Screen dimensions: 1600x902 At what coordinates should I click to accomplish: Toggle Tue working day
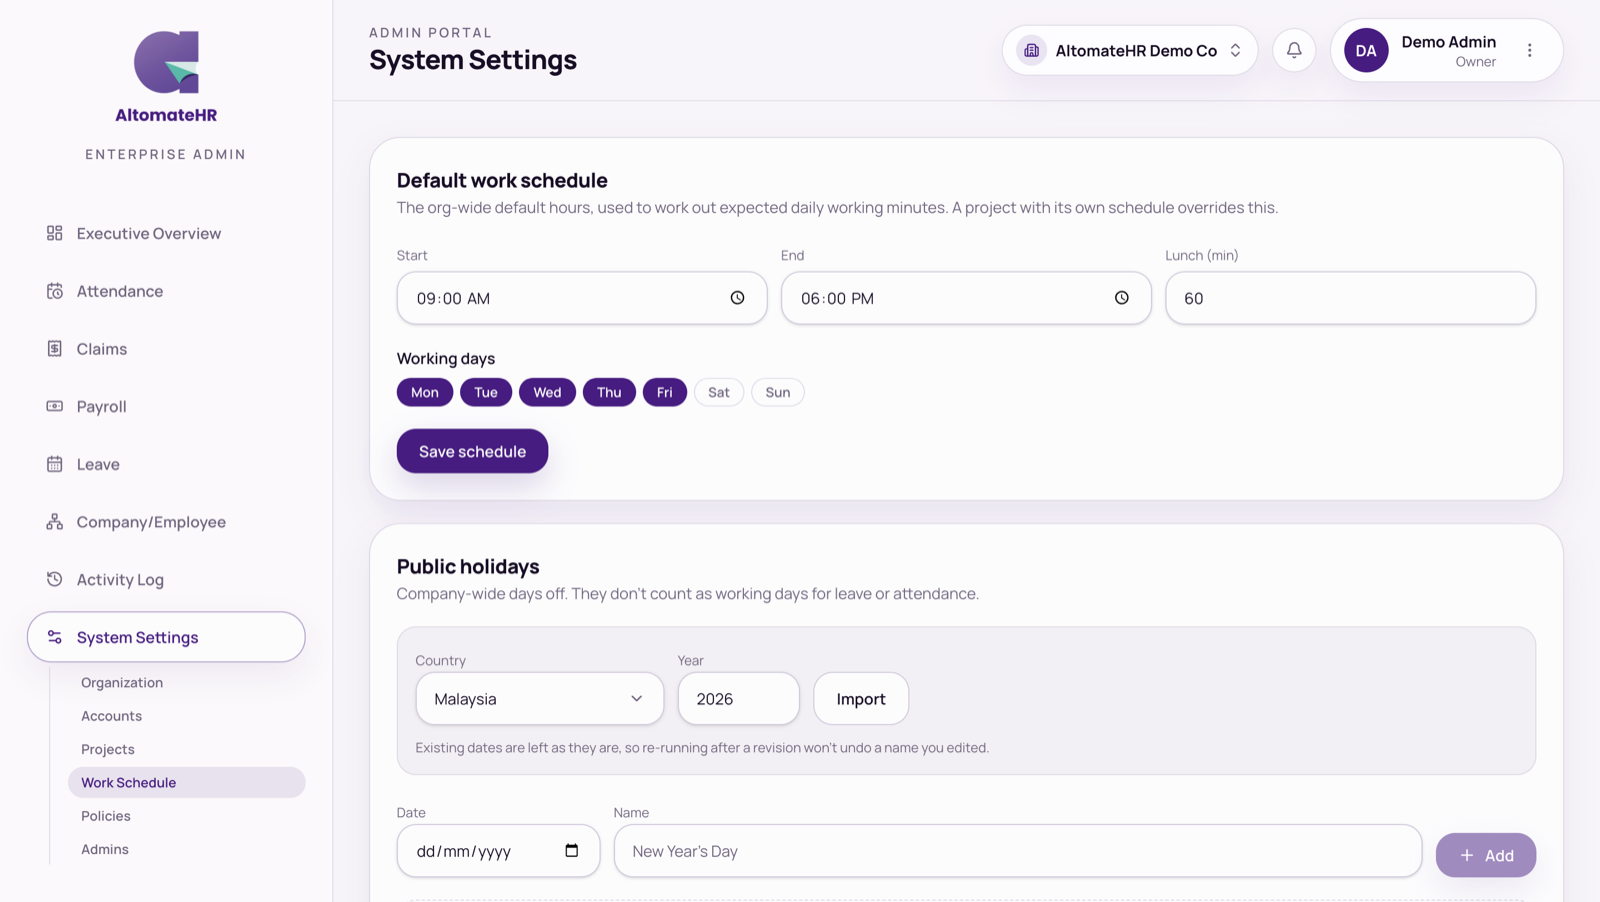[x=486, y=392]
